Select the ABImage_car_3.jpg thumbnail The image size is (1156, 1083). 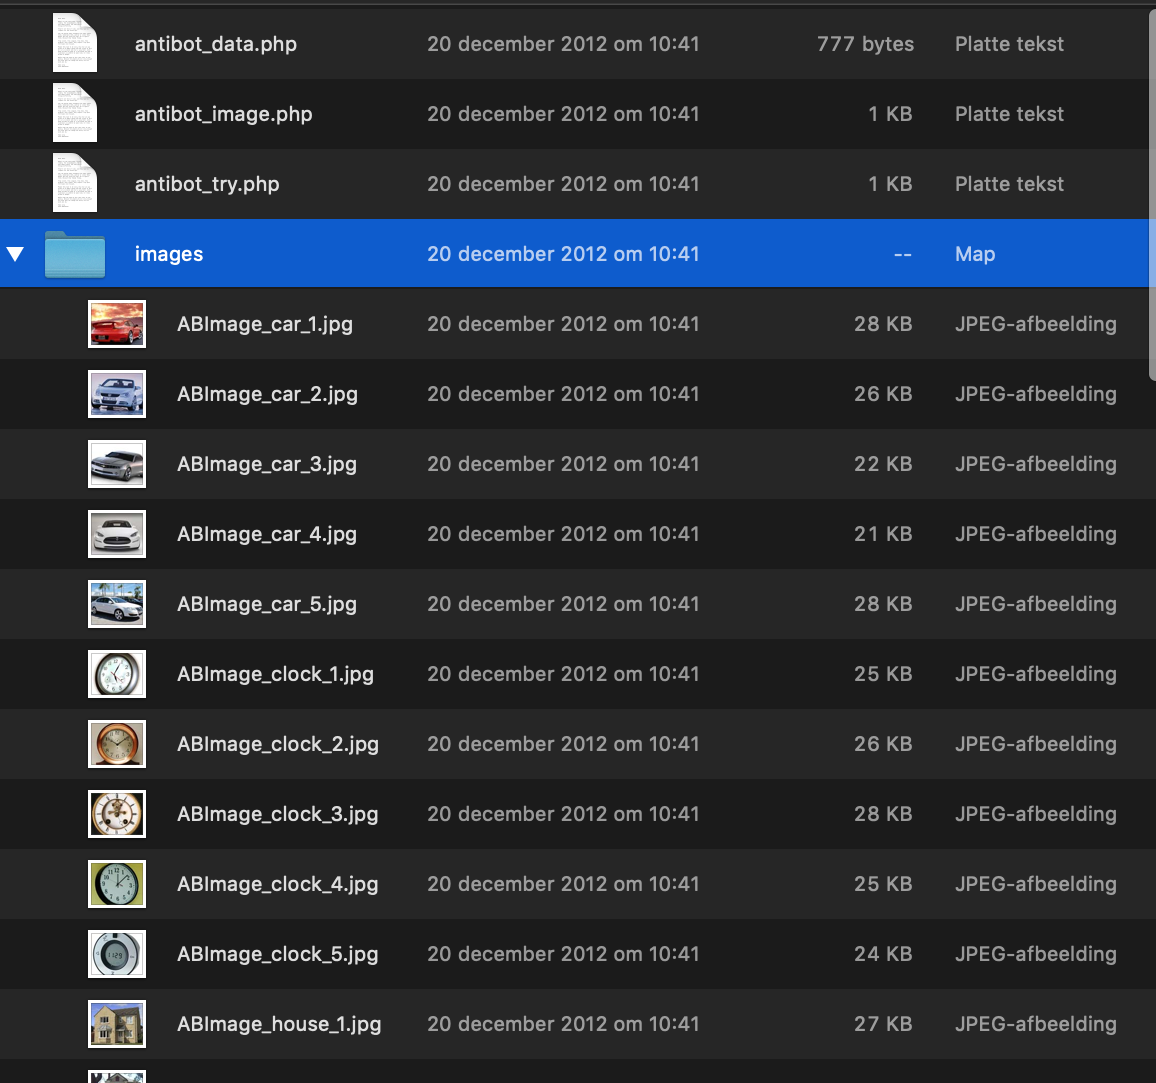(x=117, y=464)
